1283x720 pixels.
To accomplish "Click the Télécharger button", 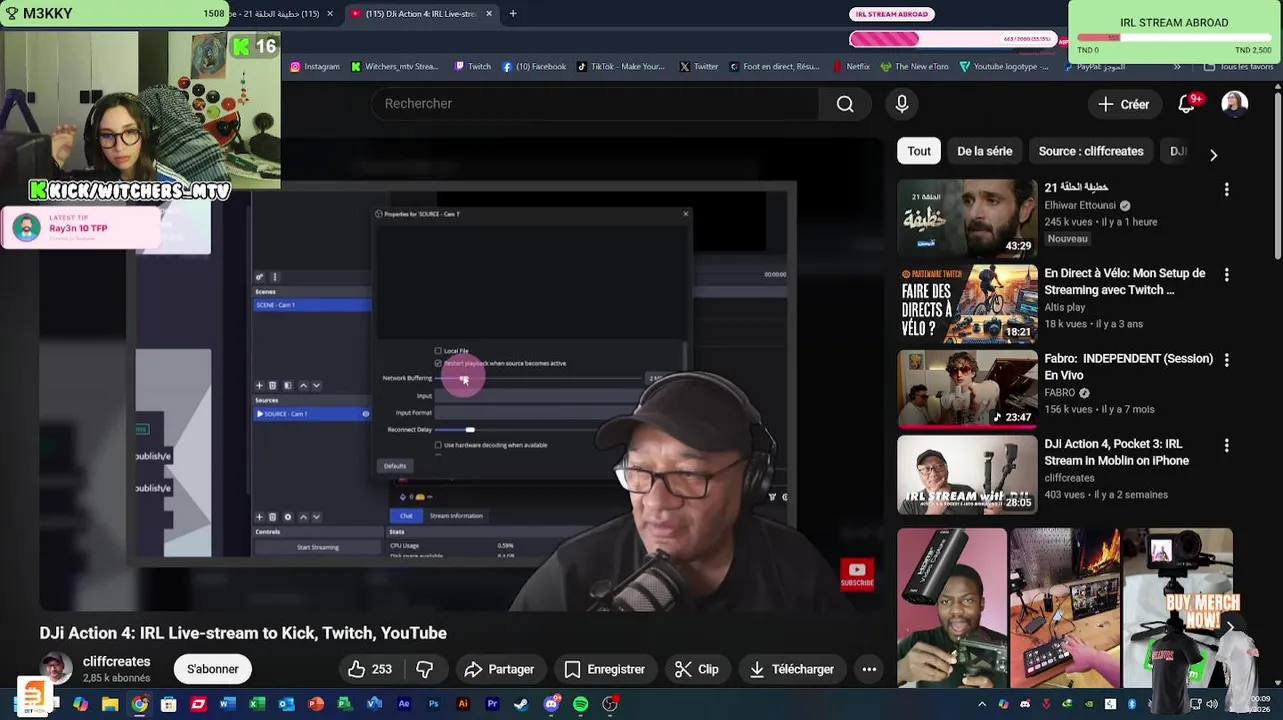I will (791, 669).
